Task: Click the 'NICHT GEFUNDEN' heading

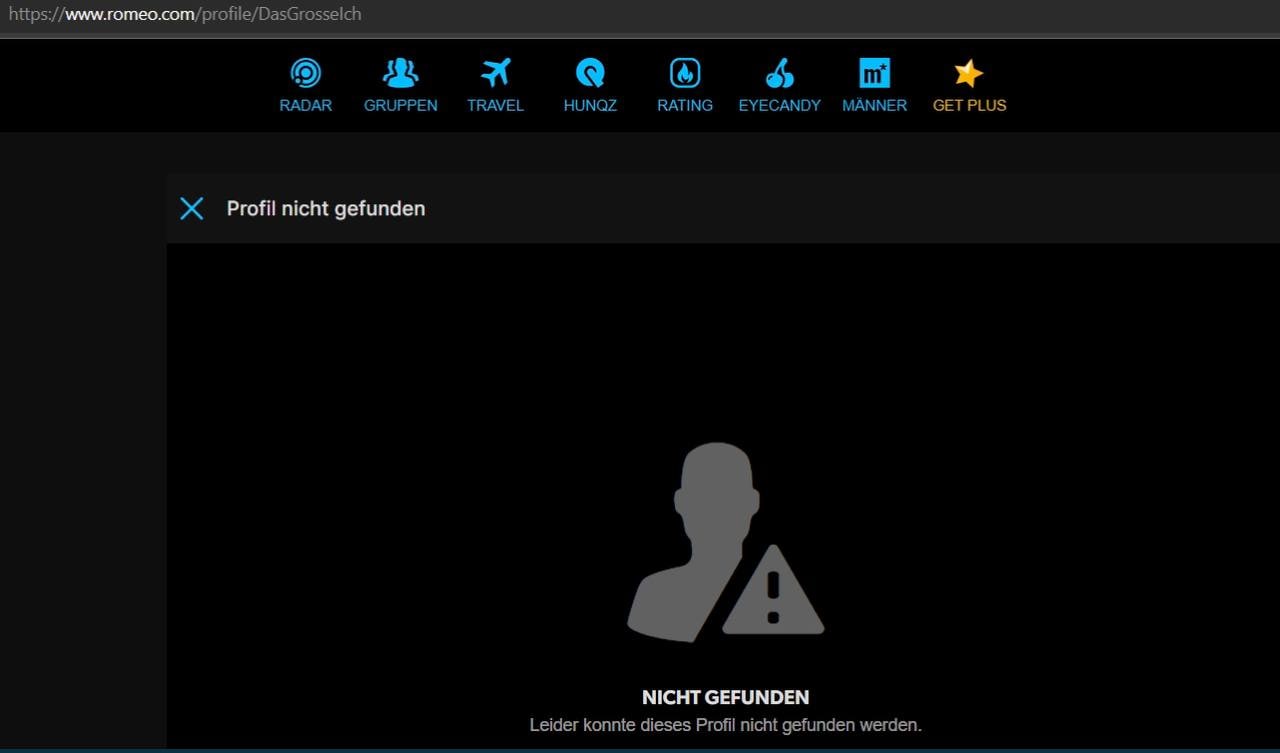Action: (x=725, y=697)
